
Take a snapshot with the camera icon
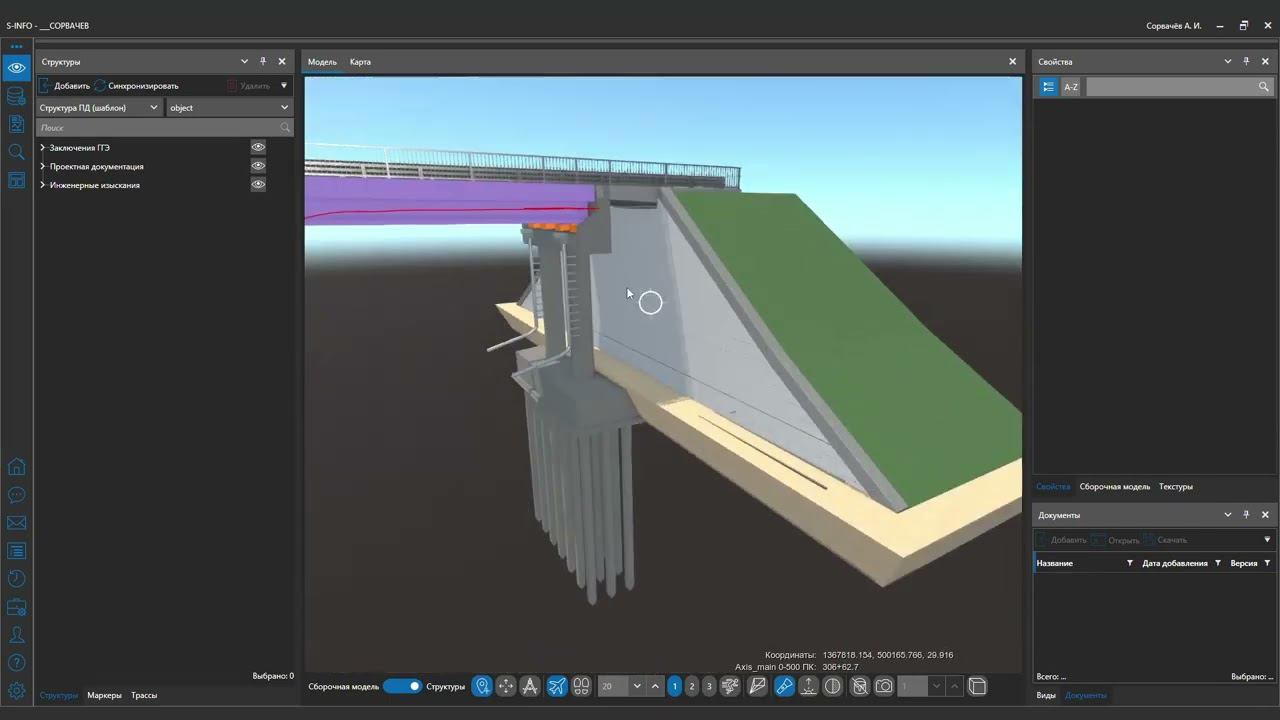pyautogui.click(x=884, y=686)
